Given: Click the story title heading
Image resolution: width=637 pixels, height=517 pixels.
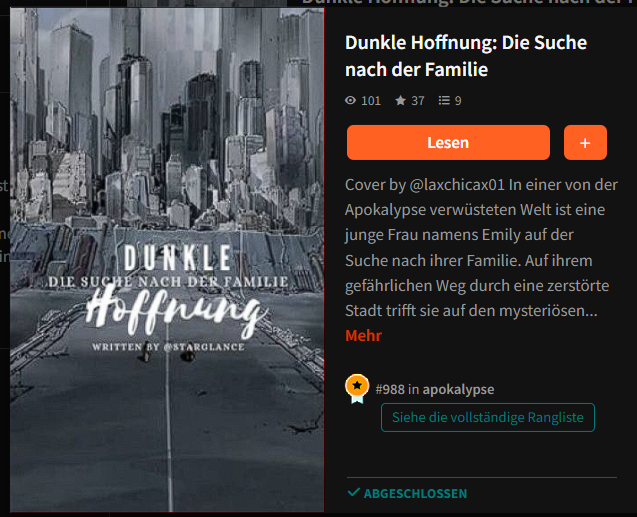Looking at the screenshot, I should (x=466, y=56).
